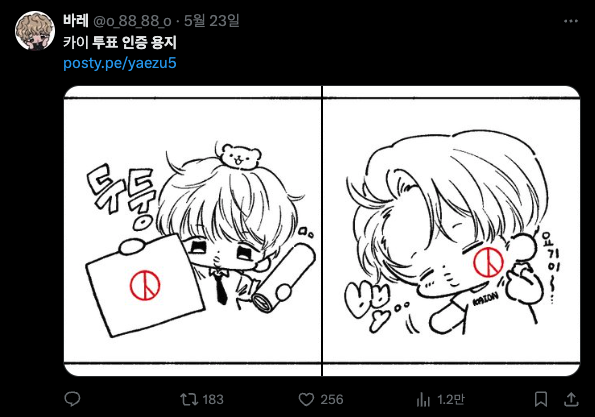The width and height of the screenshot is (595, 417).
Task: Open the reply speech bubble icon
Action: pyautogui.click(x=72, y=399)
